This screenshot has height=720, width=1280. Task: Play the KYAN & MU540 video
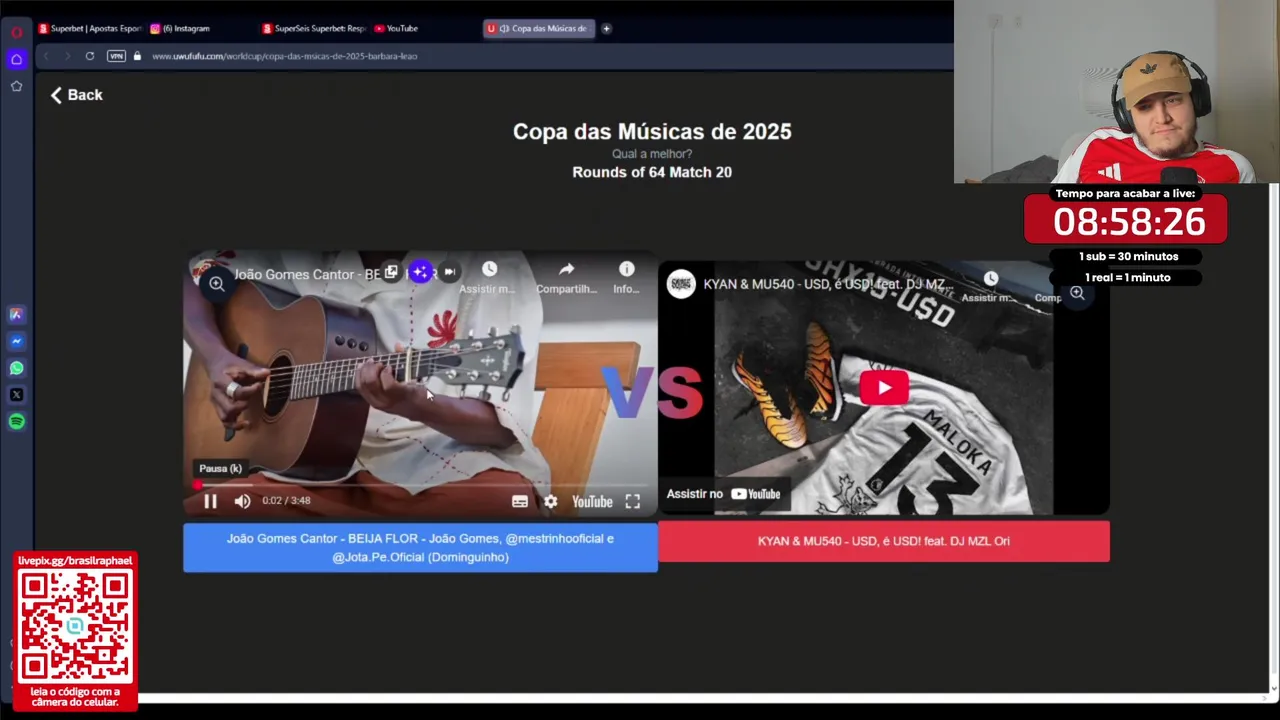pyautogui.click(x=884, y=388)
